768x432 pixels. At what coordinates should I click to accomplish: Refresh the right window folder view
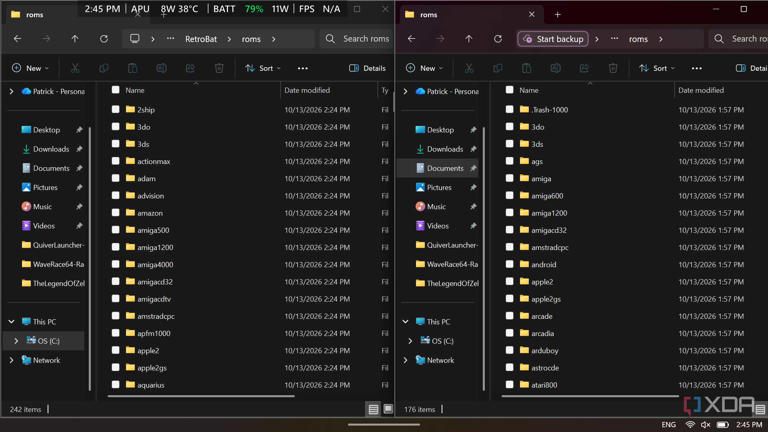pos(498,39)
